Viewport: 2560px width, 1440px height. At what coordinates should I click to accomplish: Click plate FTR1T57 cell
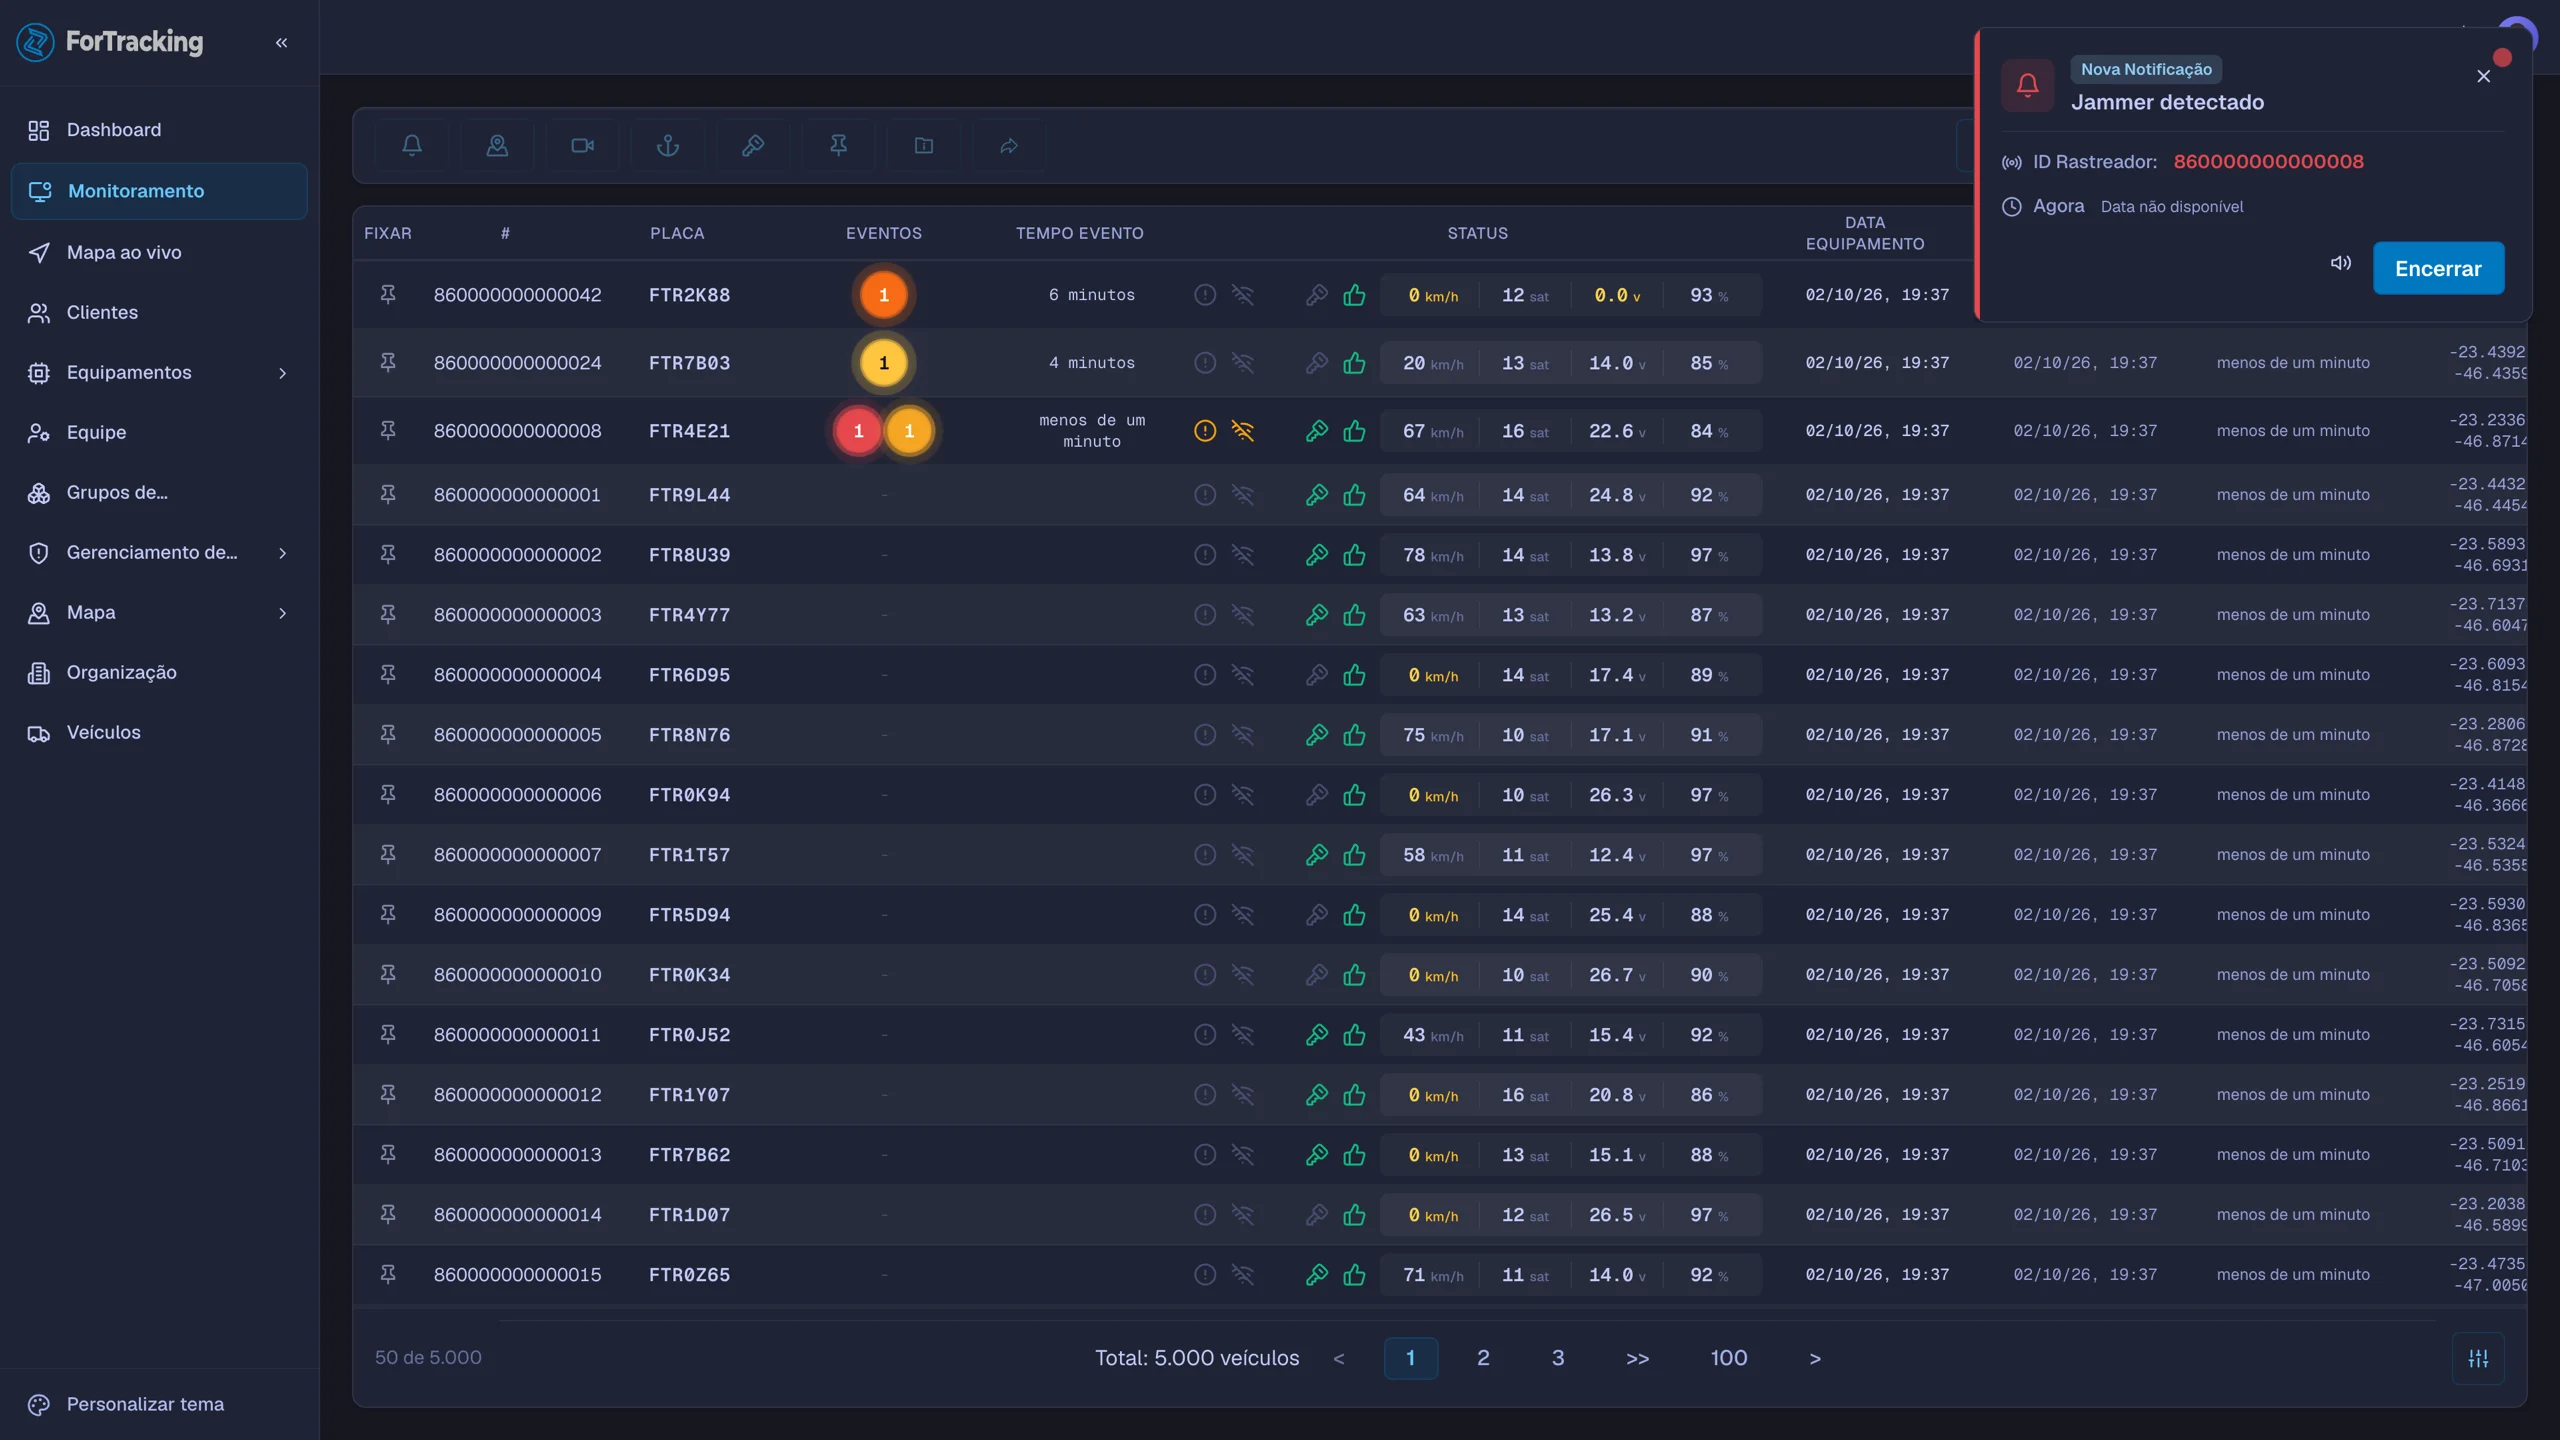689,855
